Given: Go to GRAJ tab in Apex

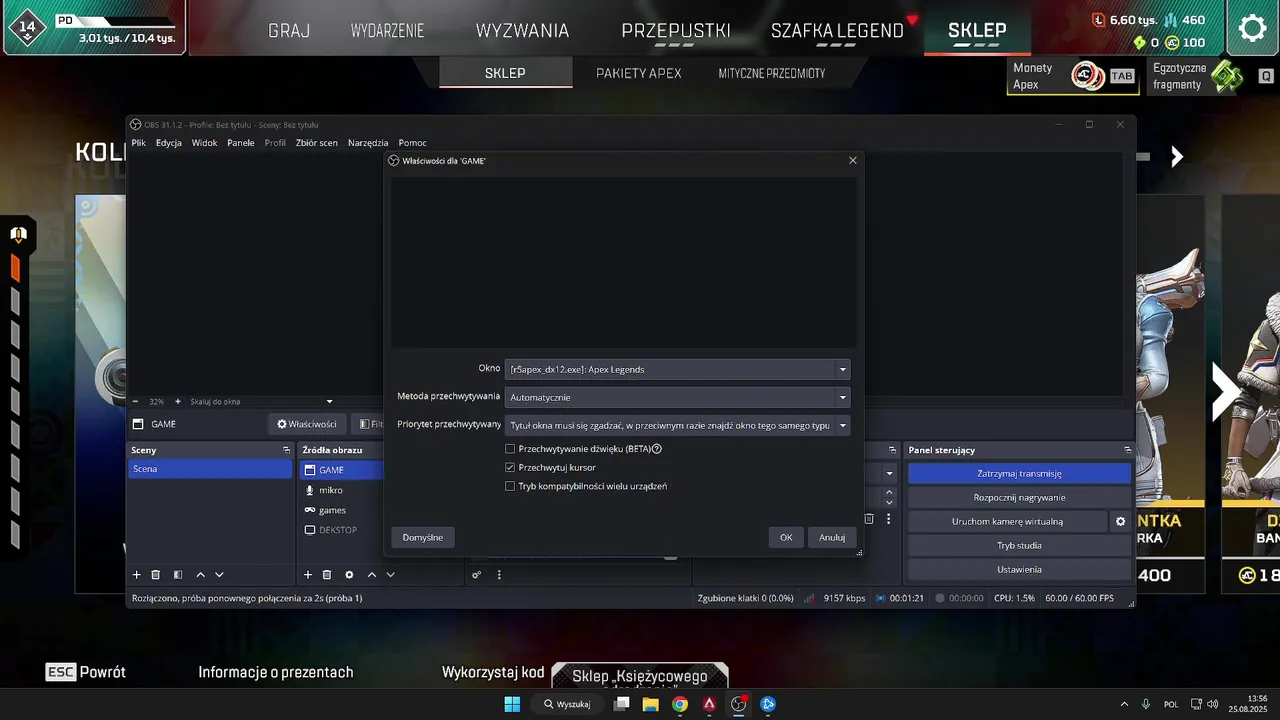Looking at the screenshot, I should 289,30.
